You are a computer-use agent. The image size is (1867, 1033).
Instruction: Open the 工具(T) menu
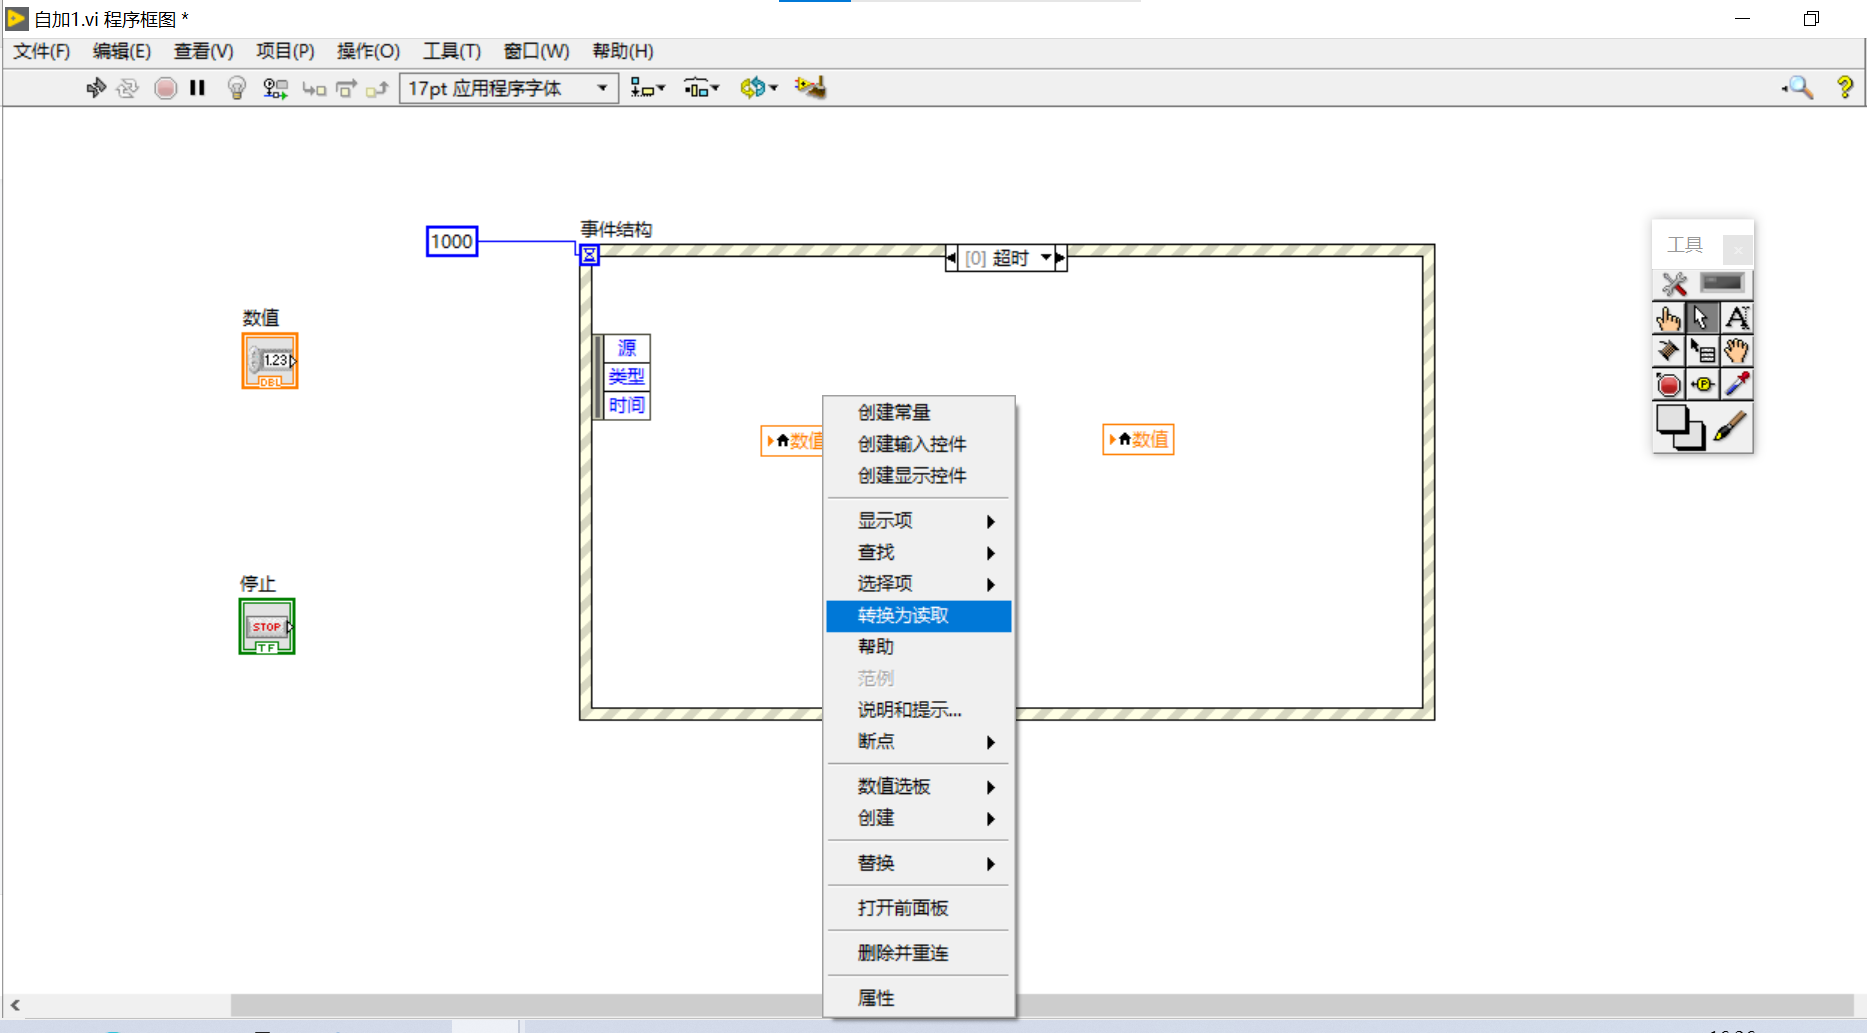[451, 51]
